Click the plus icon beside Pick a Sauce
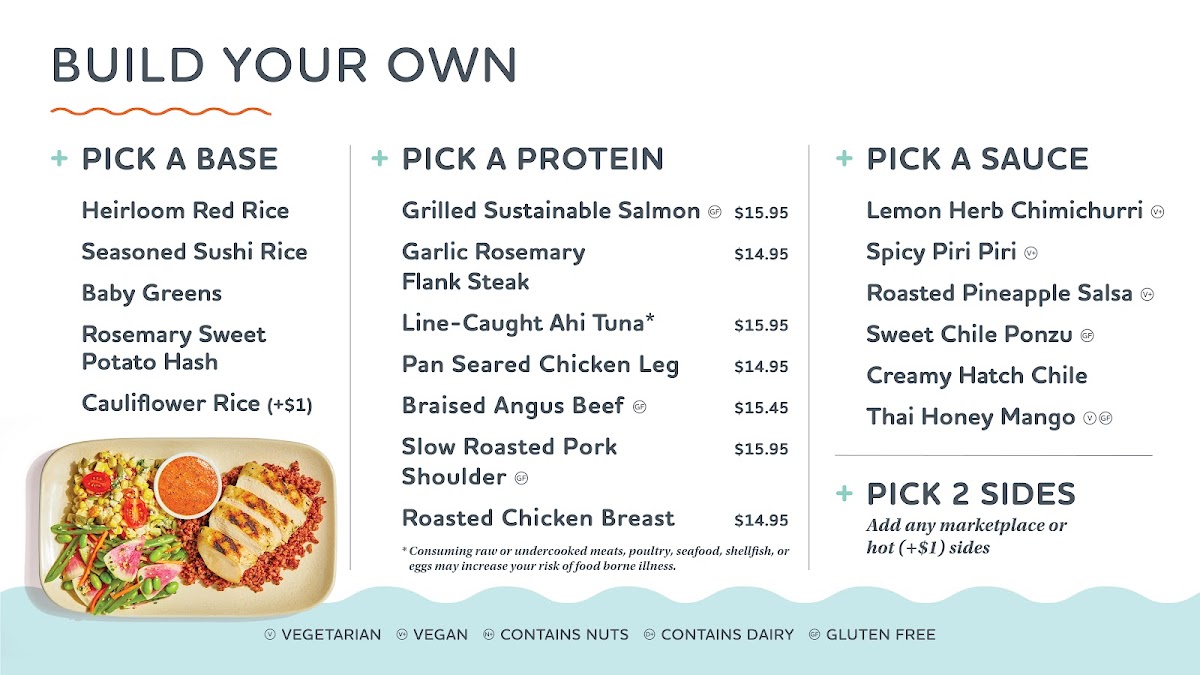The image size is (1200, 675). [845, 158]
